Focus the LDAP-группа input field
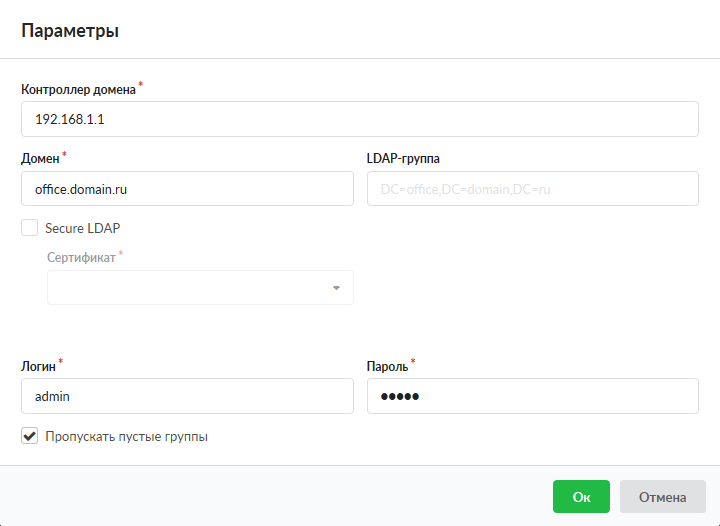 532,188
